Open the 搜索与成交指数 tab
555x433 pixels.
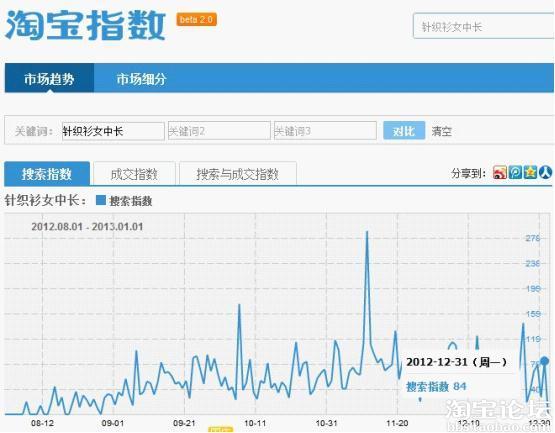click(x=238, y=174)
